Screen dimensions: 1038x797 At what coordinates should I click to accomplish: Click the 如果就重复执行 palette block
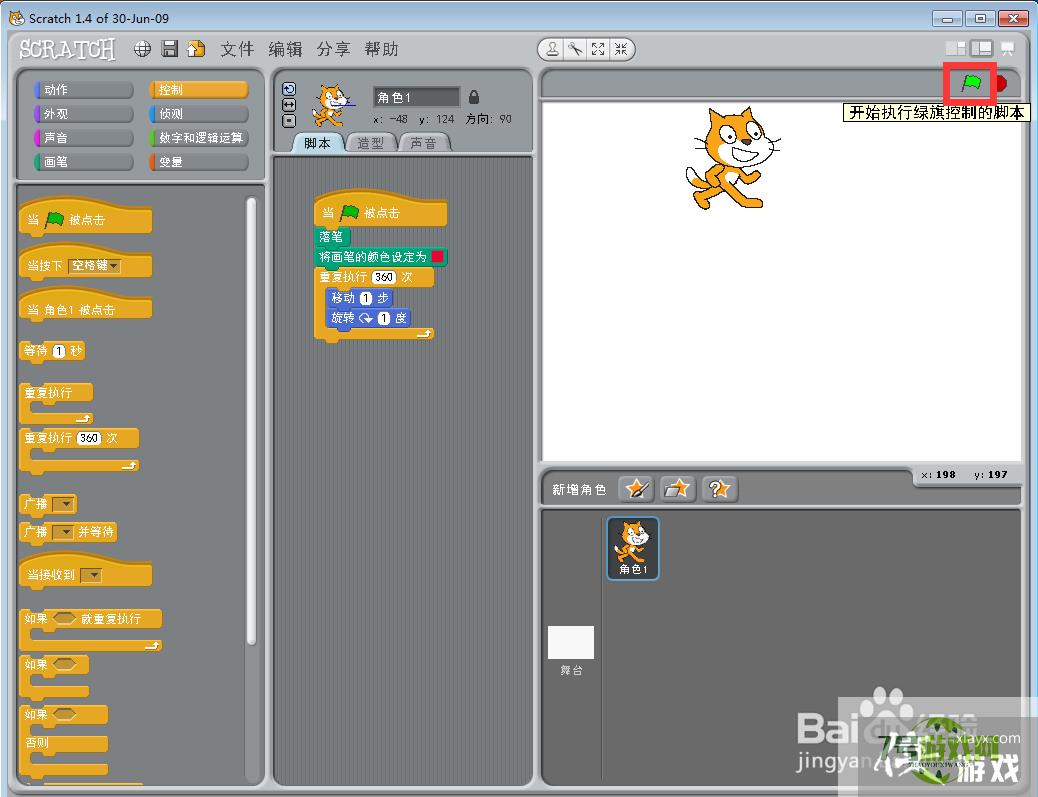pos(90,630)
